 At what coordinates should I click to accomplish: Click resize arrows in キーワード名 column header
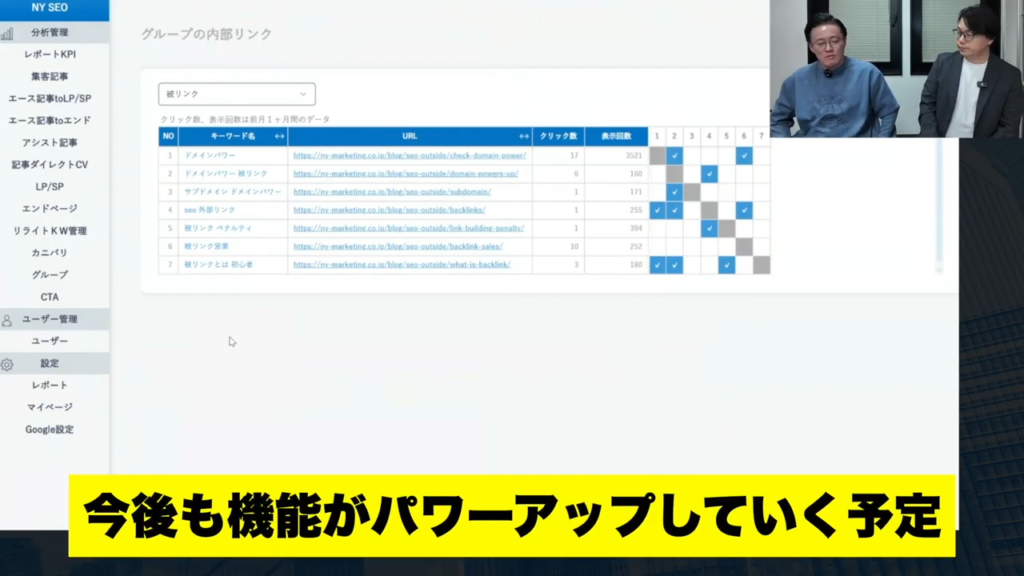pyautogui.click(x=279, y=137)
